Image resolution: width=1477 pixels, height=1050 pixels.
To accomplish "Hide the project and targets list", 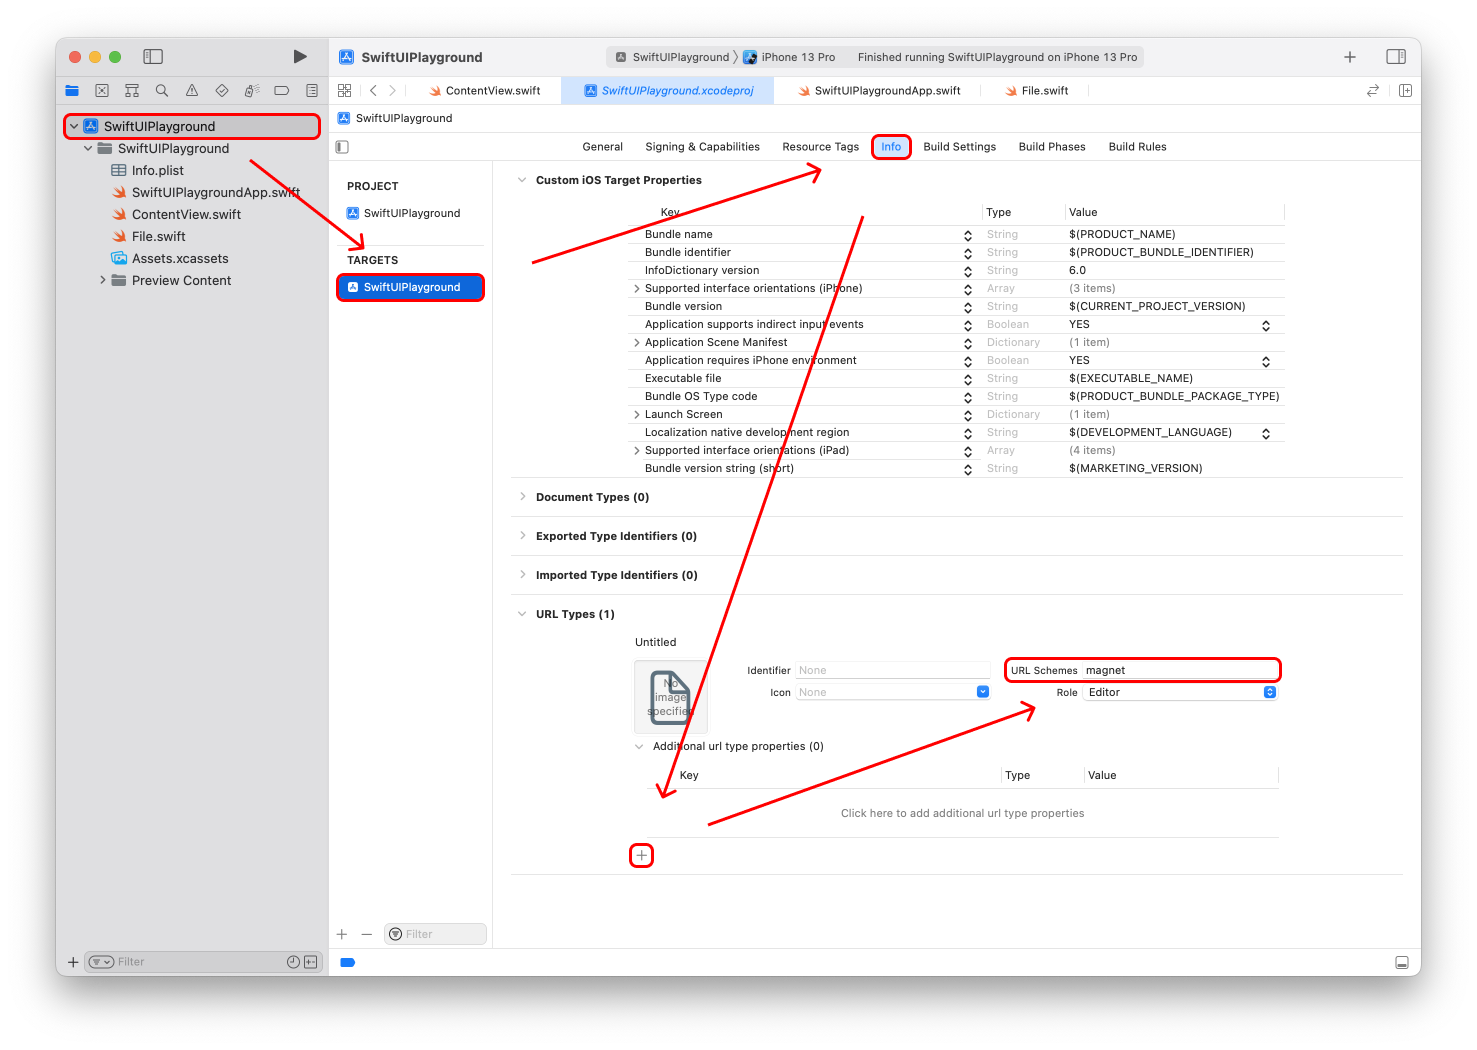I will (342, 147).
